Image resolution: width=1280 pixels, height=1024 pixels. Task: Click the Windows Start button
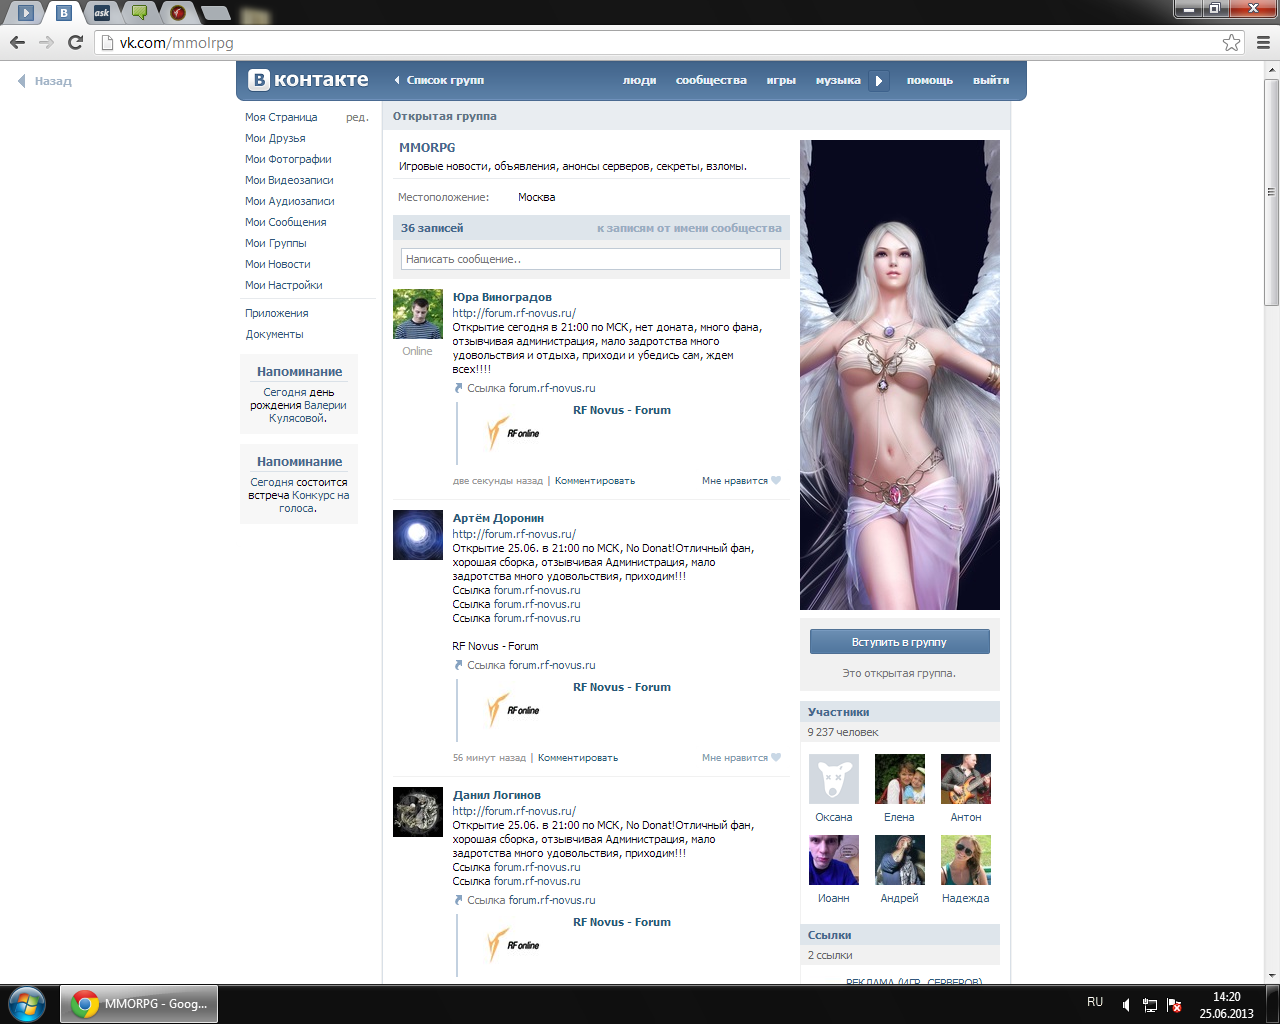click(x=27, y=1004)
